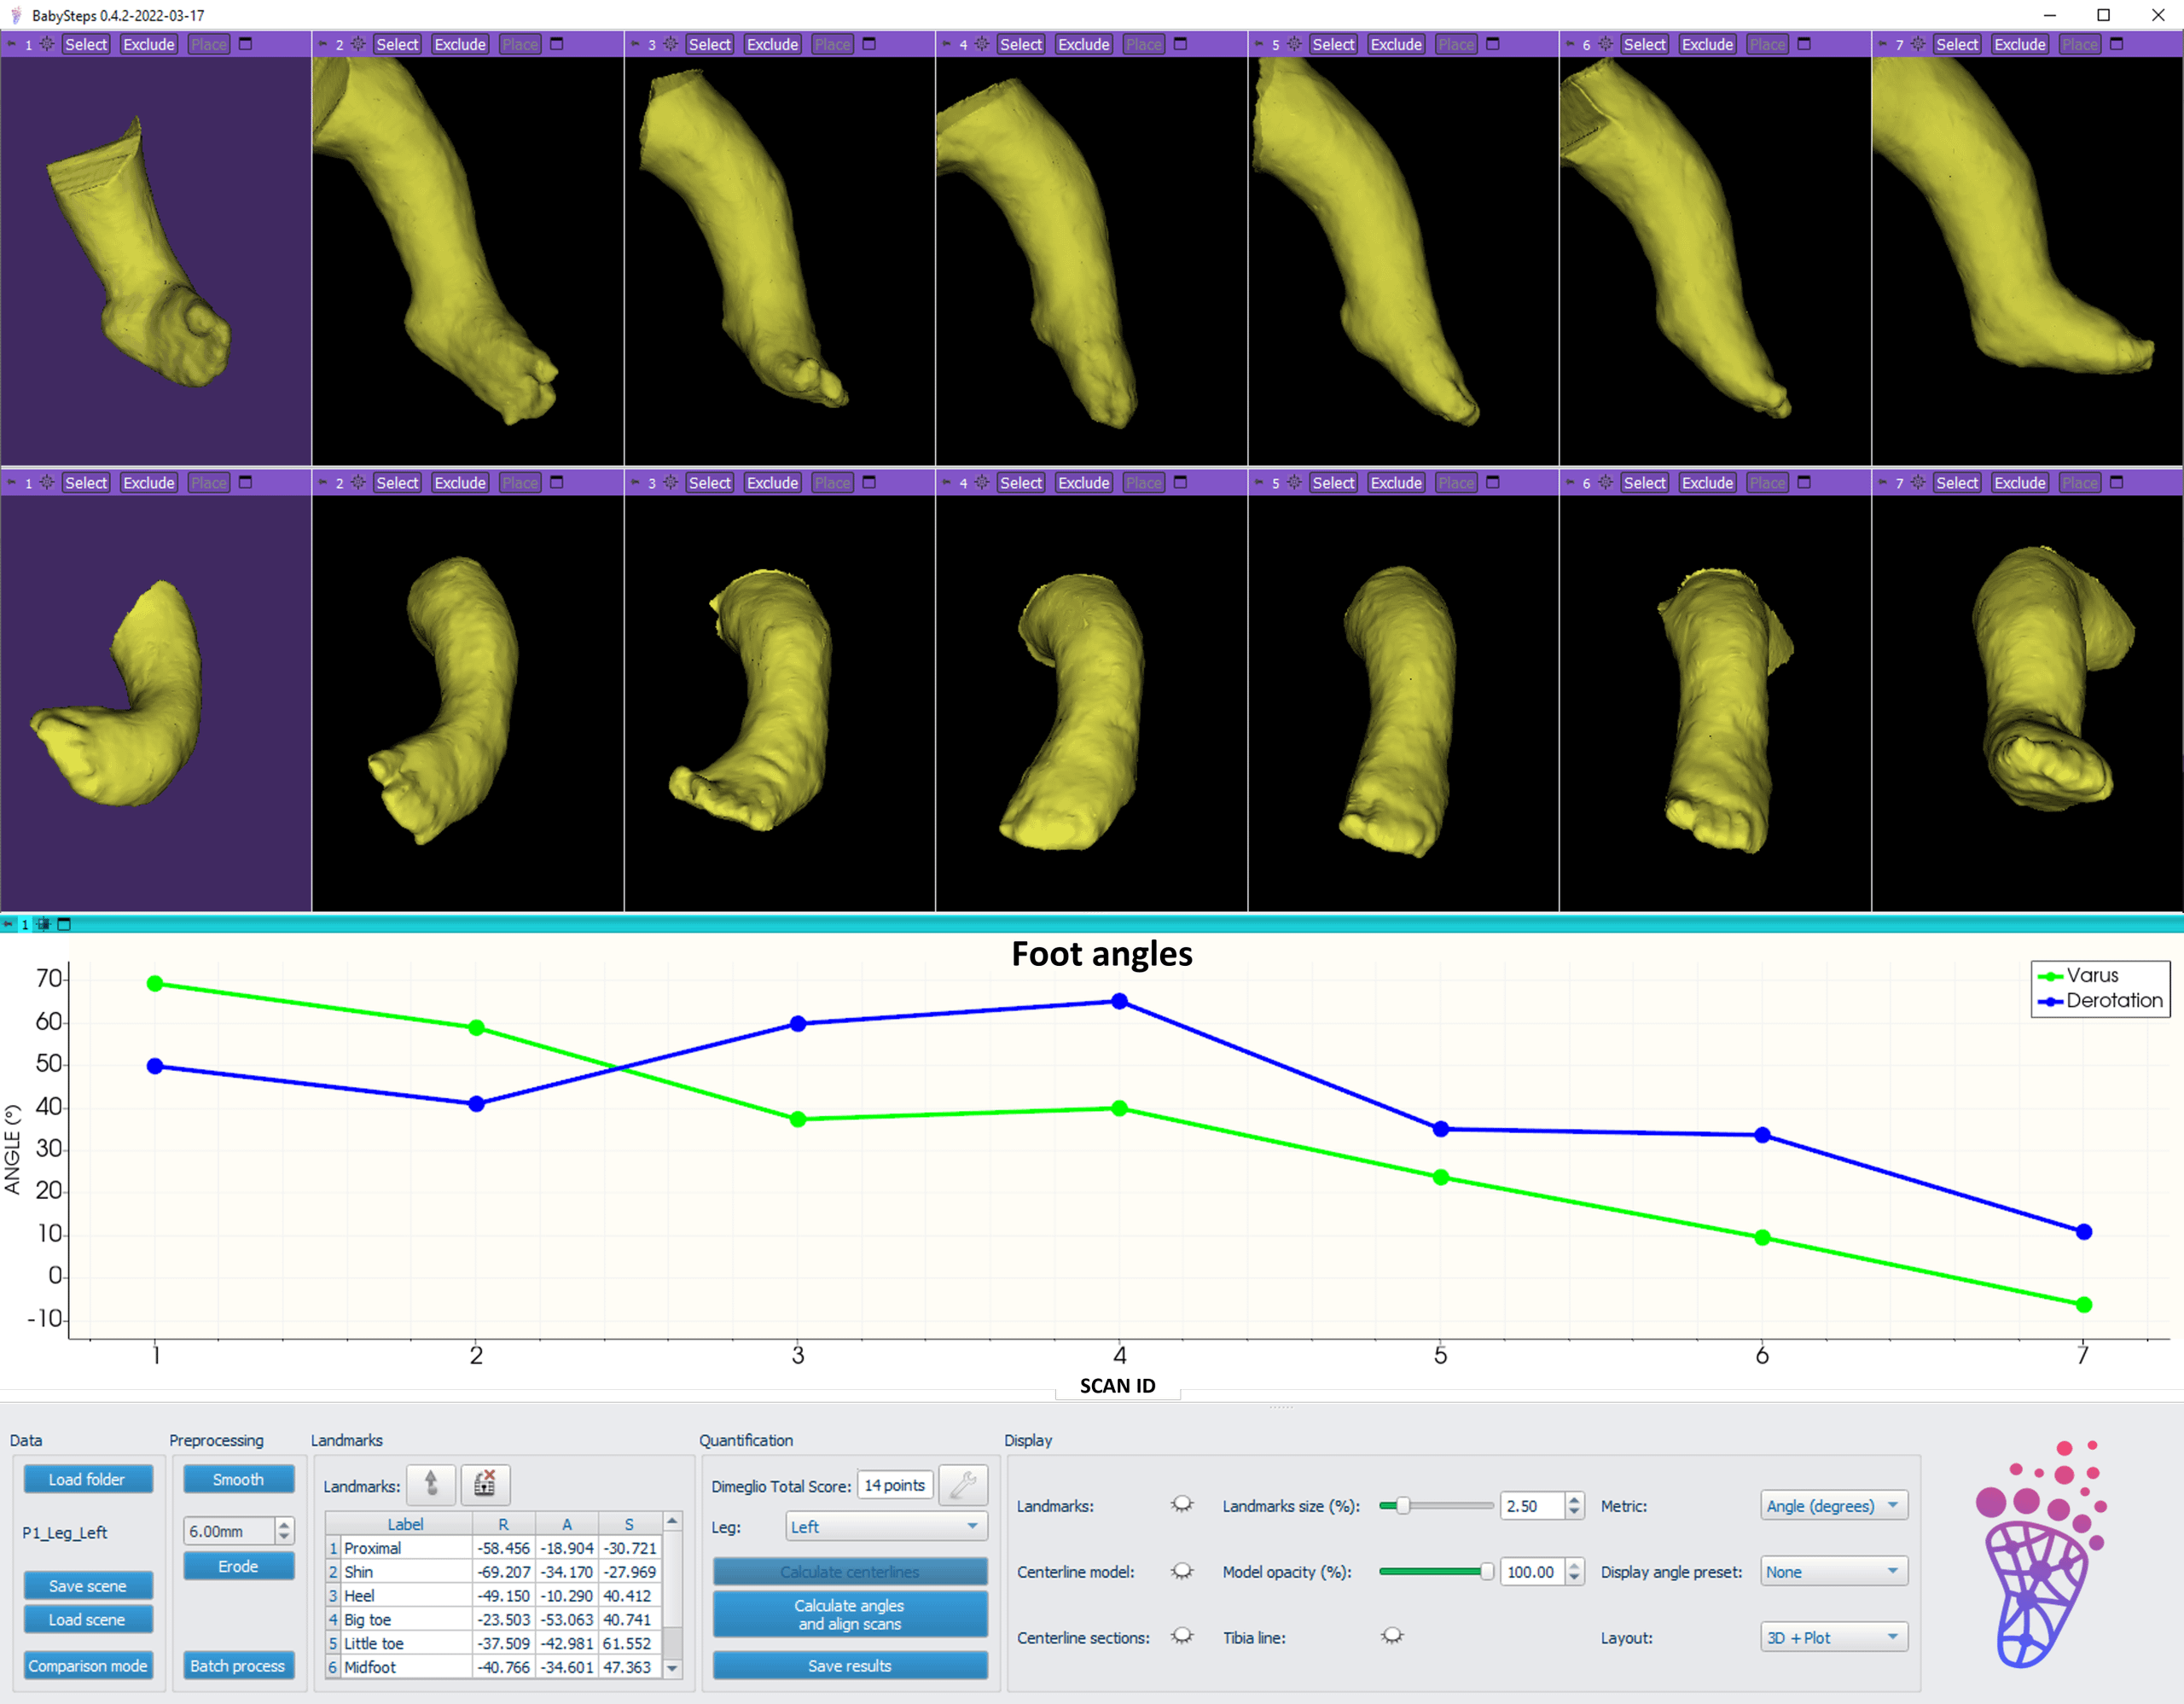
Task: Toggle Landmarks visibility eye icon
Action: [x=1182, y=1505]
